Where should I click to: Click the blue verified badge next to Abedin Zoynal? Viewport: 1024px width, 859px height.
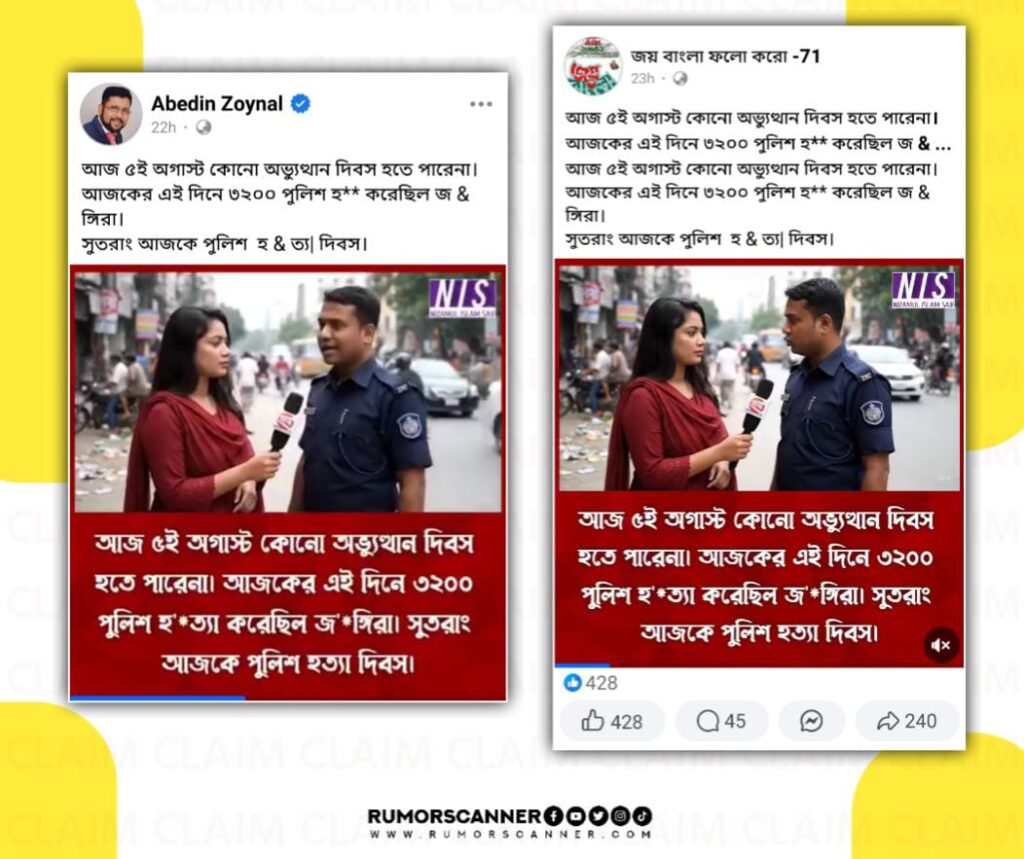pyautogui.click(x=300, y=103)
